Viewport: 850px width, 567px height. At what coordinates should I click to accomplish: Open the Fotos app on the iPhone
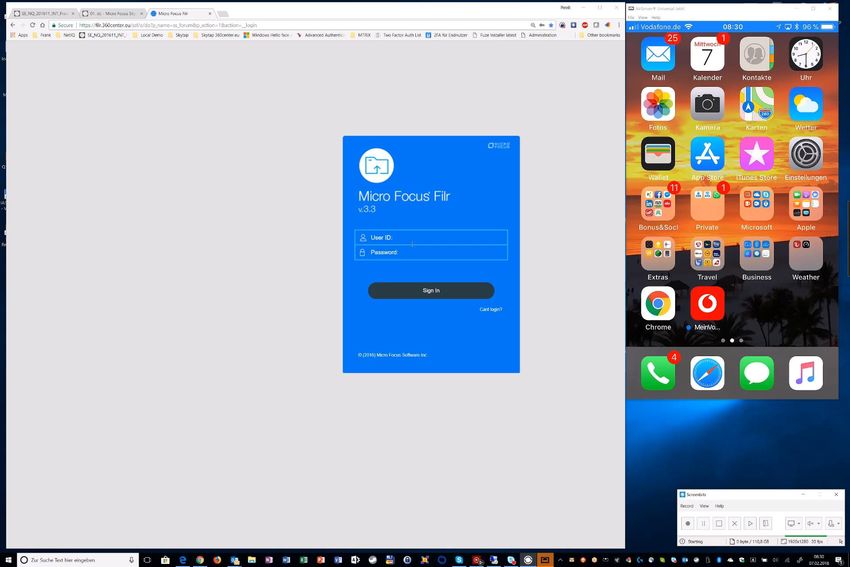(x=658, y=104)
